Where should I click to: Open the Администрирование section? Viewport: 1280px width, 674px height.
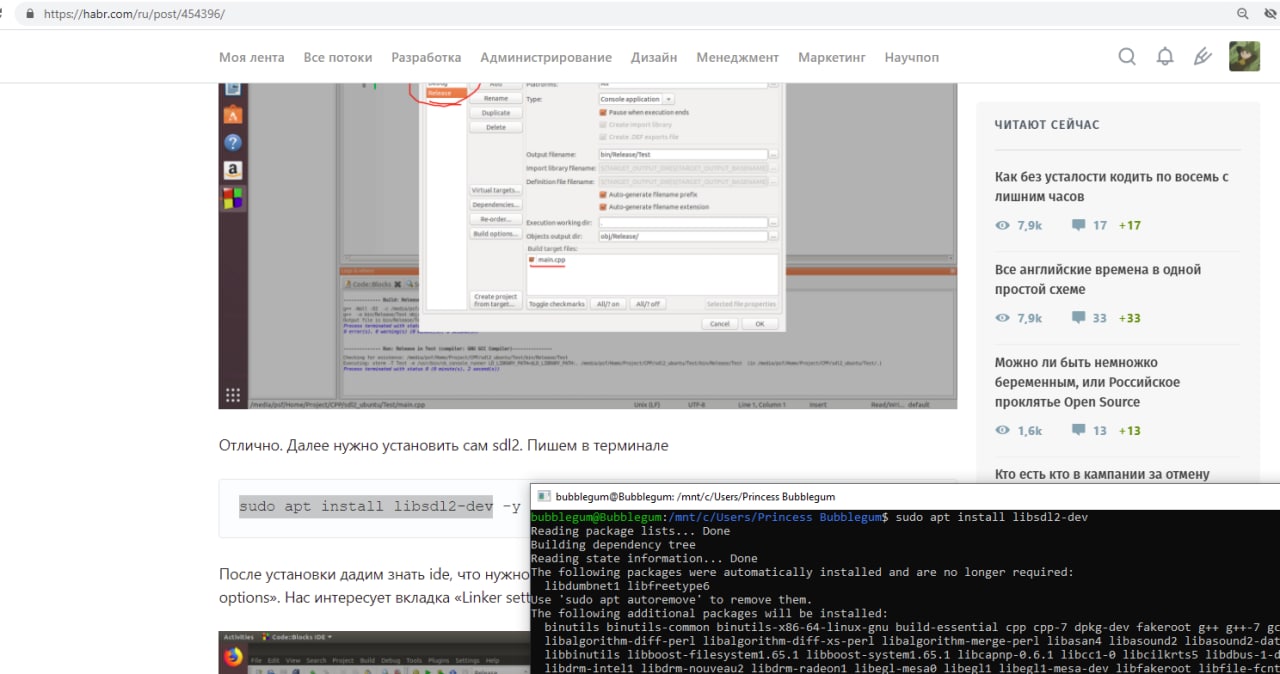[546, 57]
